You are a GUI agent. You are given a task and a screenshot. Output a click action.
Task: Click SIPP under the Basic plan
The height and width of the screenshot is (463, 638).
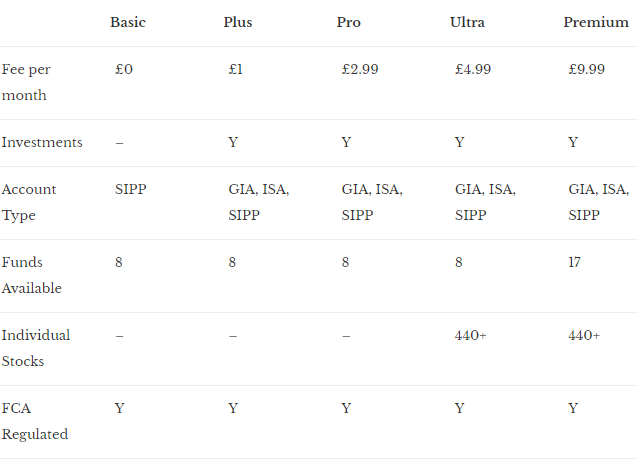(x=131, y=189)
